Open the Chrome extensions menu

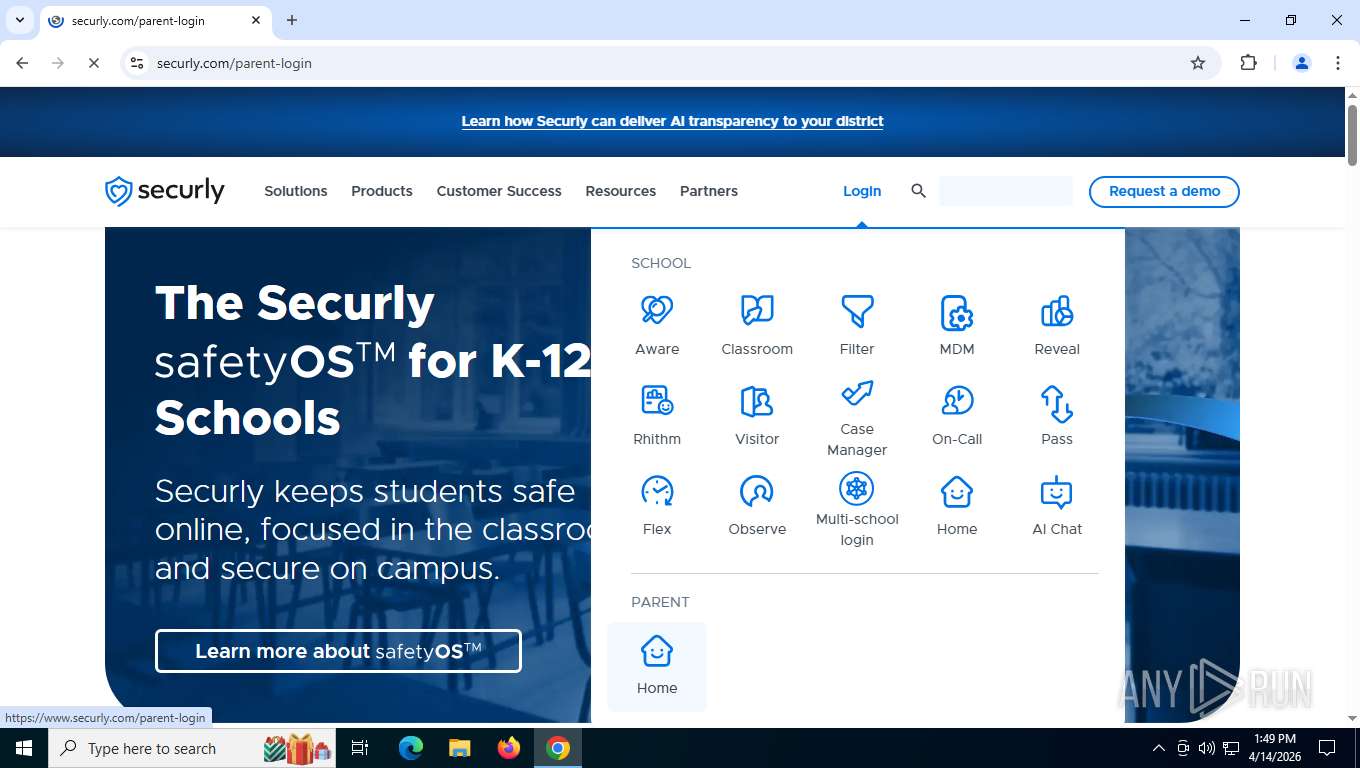click(1248, 63)
